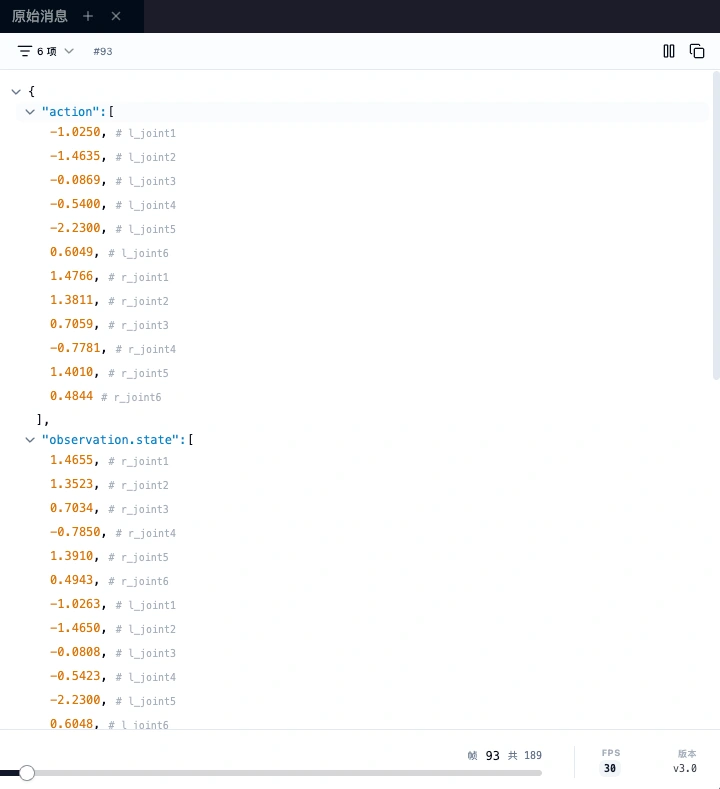Click the filter lines icon beside 6 项
The width and height of the screenshot is (720, 789).
[x=25, y=51]
